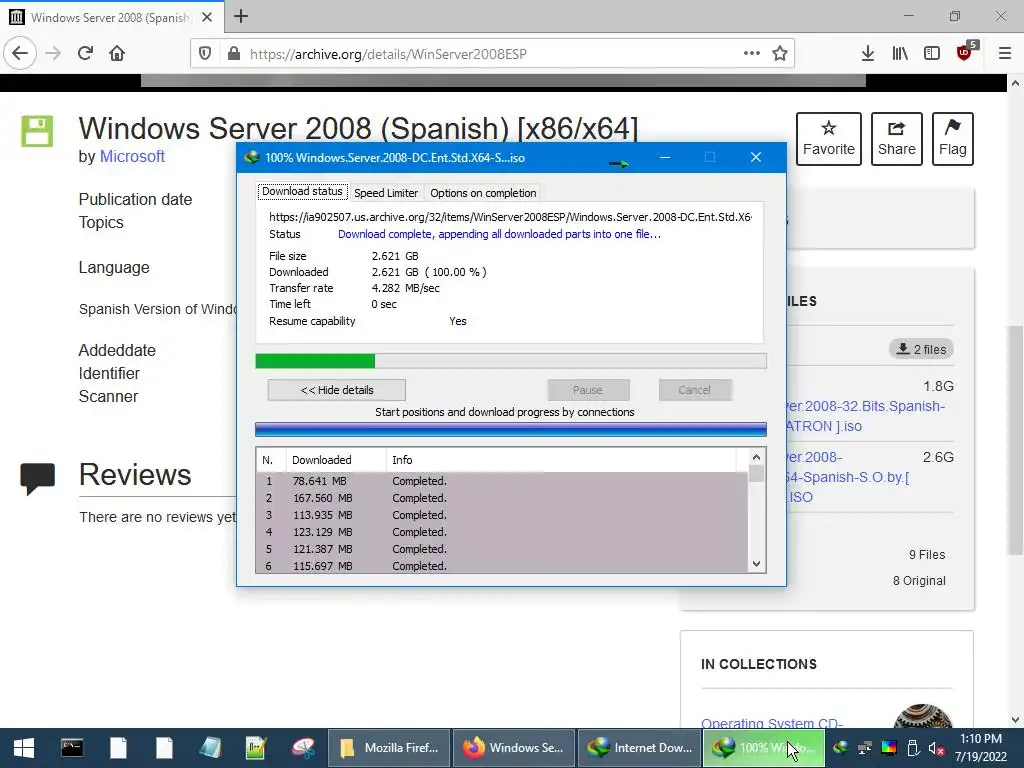The height and width of the screenshot is (768, 1024).
Task: Click the Info column header
Action: (562, 460)
